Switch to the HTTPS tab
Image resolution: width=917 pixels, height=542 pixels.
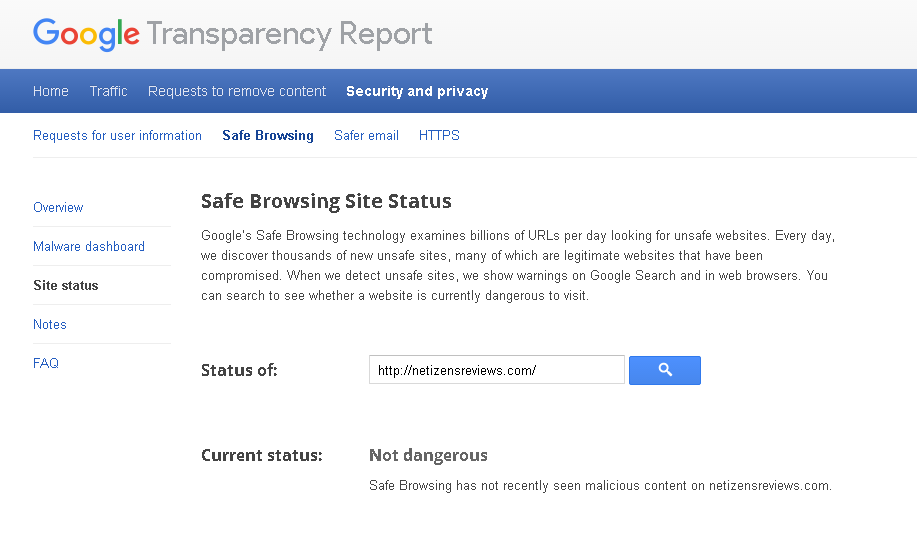(x=439, y=135)
